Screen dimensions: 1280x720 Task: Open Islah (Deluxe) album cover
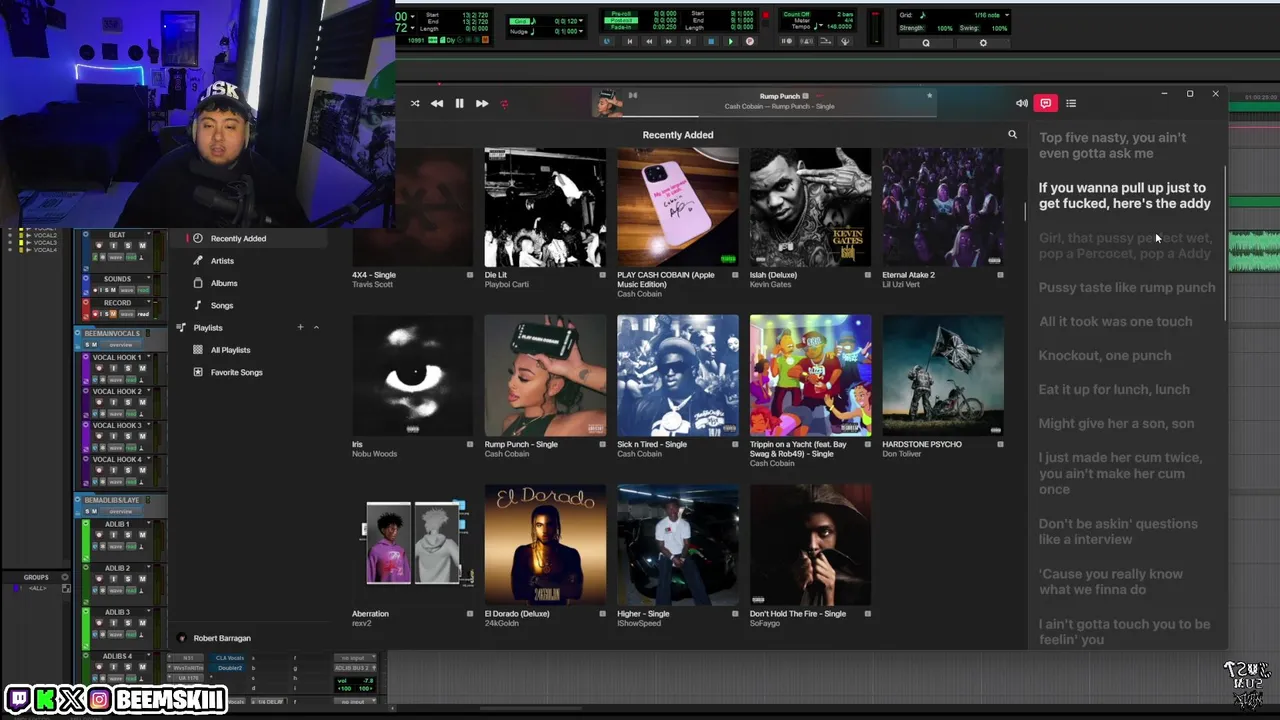[x=810, y=207]
